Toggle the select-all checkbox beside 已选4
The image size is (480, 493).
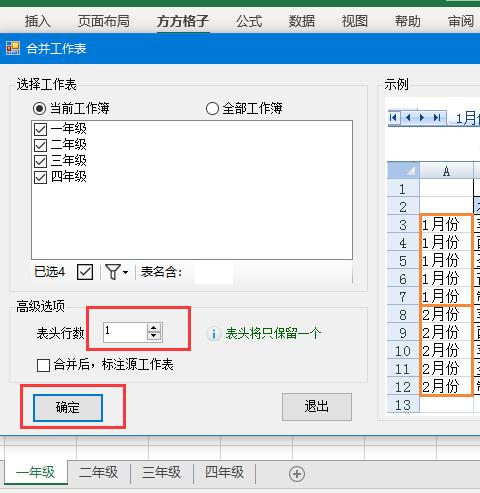[x=85, y=272]
